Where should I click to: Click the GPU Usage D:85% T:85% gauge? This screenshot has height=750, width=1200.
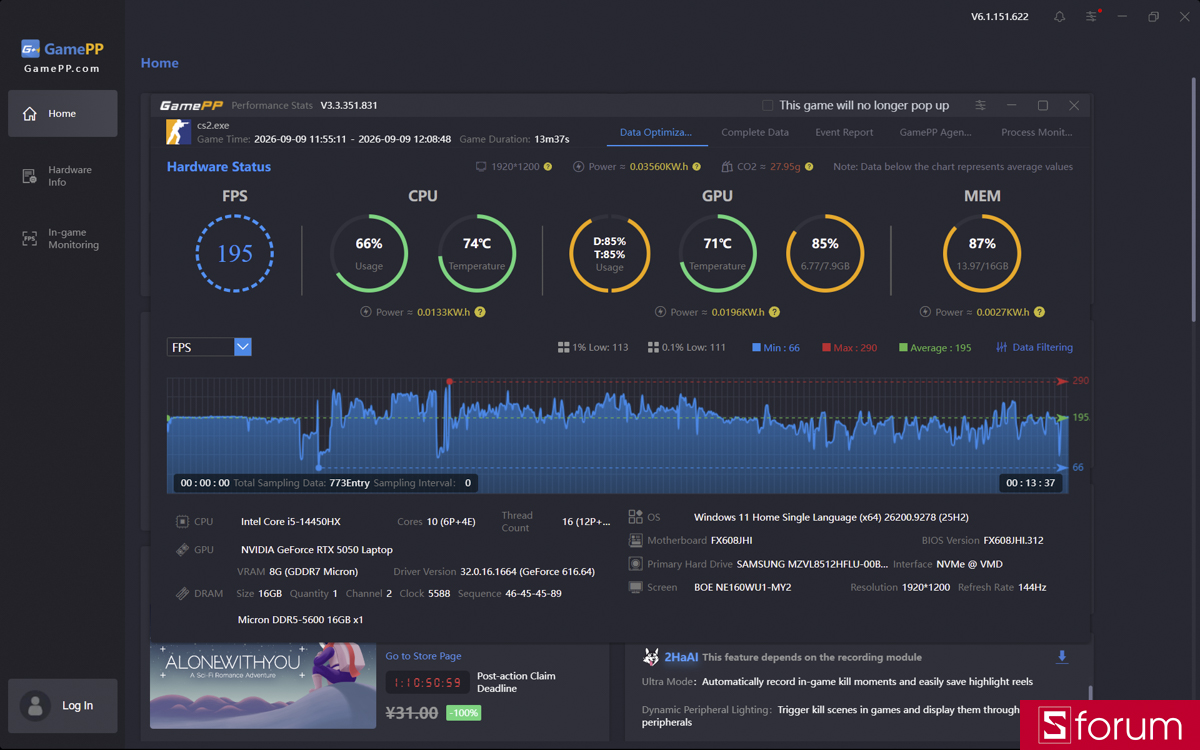[610, 253]
